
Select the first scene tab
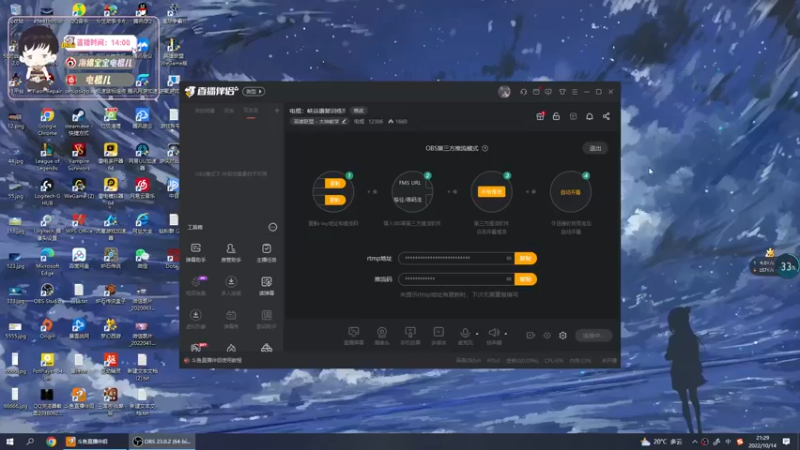coord(205,110)
